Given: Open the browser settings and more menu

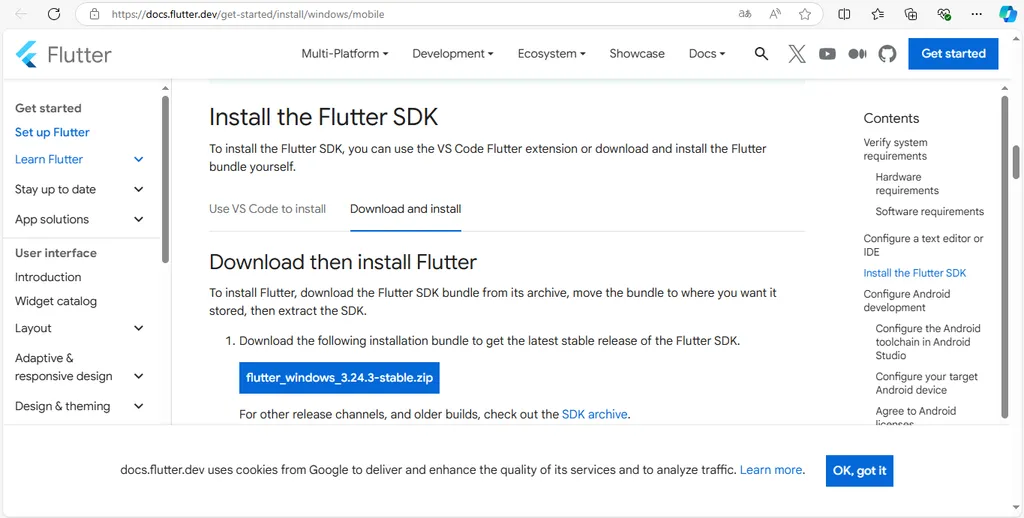Looking at the screenshot, I should pyautogui.click(x=976, y=14).
